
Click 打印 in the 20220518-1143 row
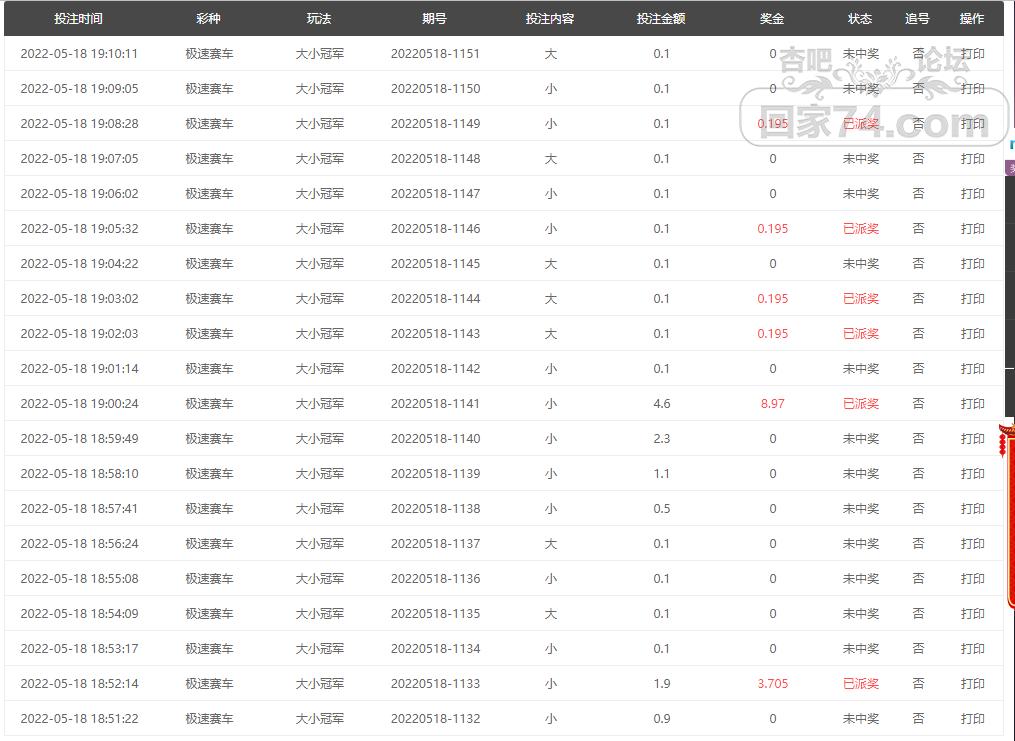click(x=972, y=333)
